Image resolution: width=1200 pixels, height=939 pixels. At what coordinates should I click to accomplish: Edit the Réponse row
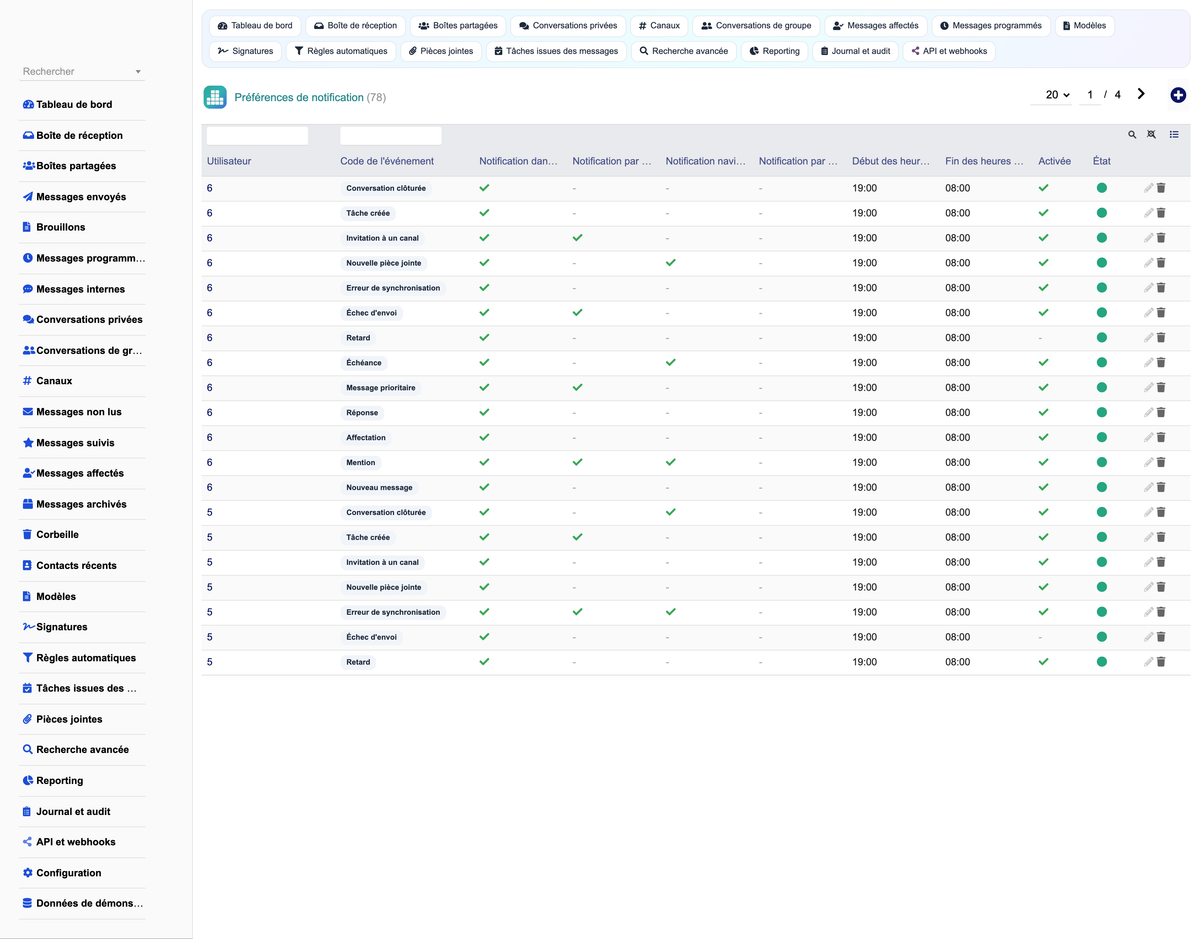click(x=1149, y=412)
